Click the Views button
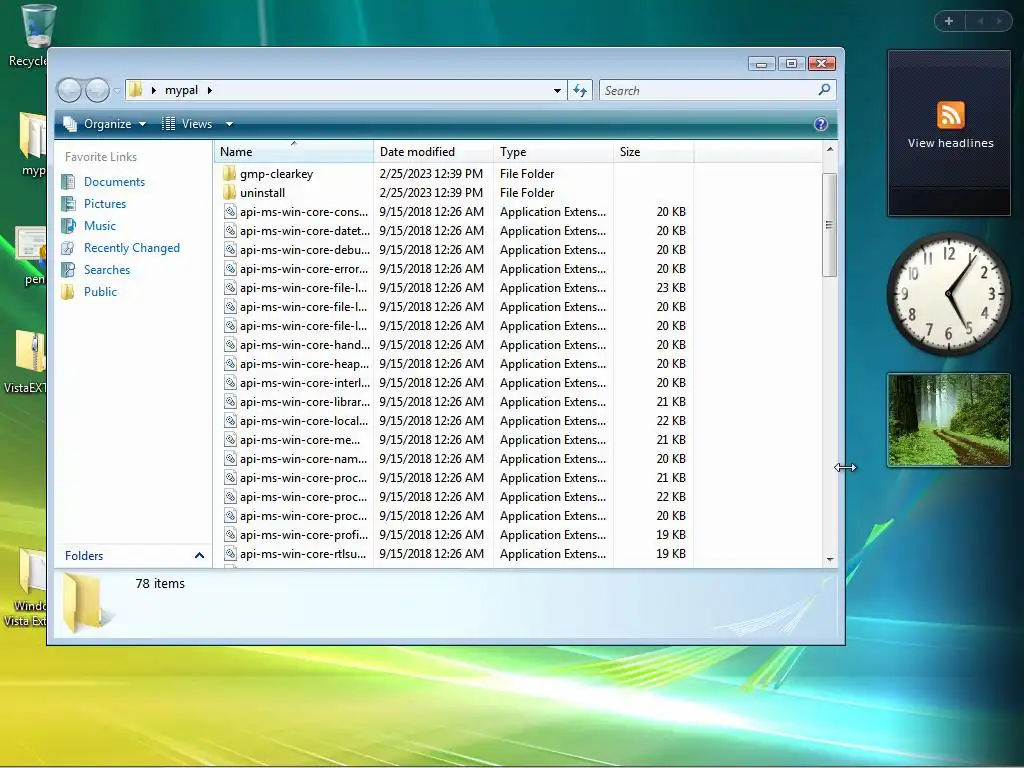This screenshot has width=1024, height=768. [187, 124]
